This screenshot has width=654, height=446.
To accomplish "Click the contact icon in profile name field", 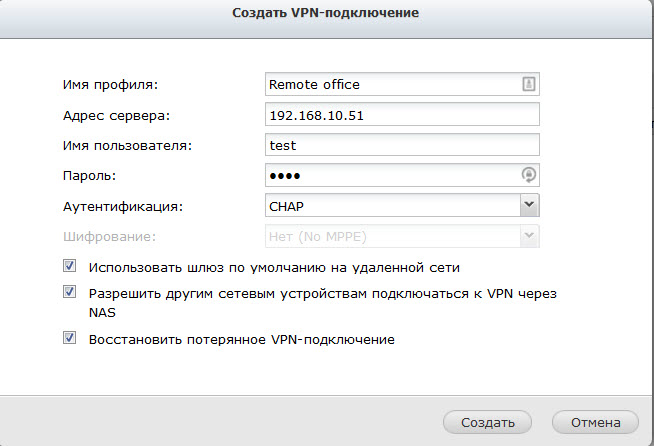I will point(528,84).
